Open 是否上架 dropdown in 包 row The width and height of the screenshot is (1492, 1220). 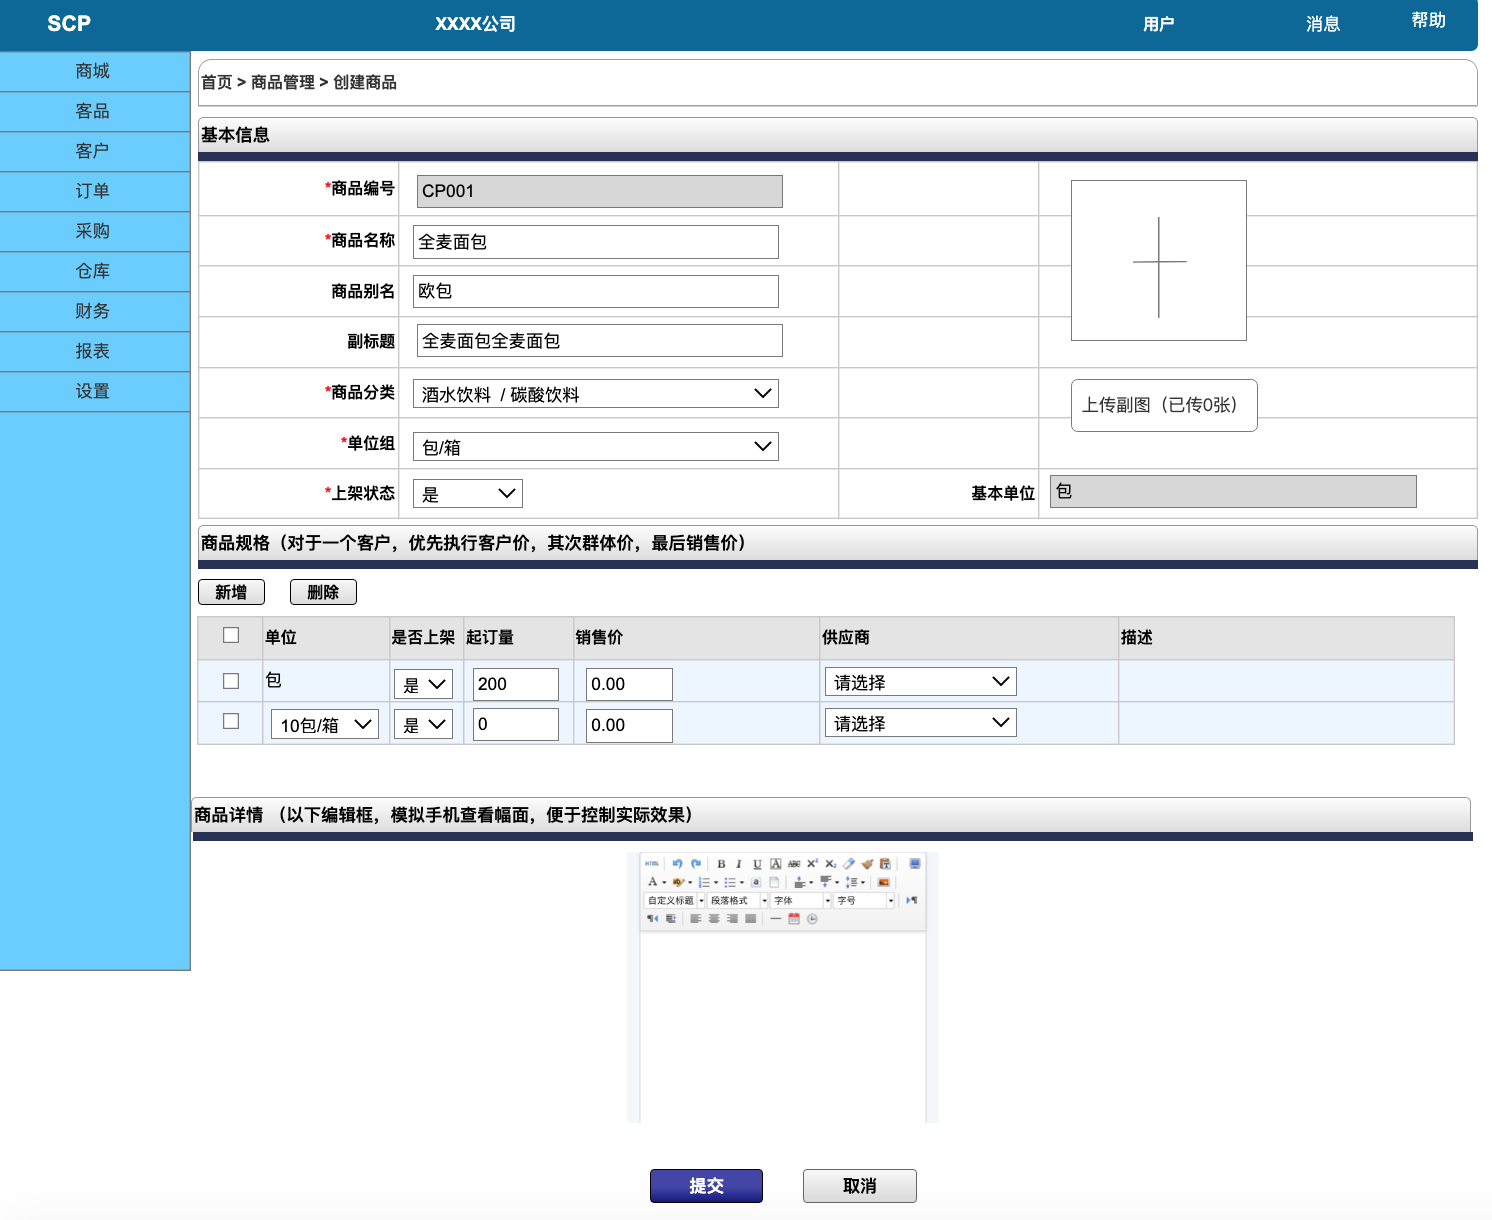[424, 684]
